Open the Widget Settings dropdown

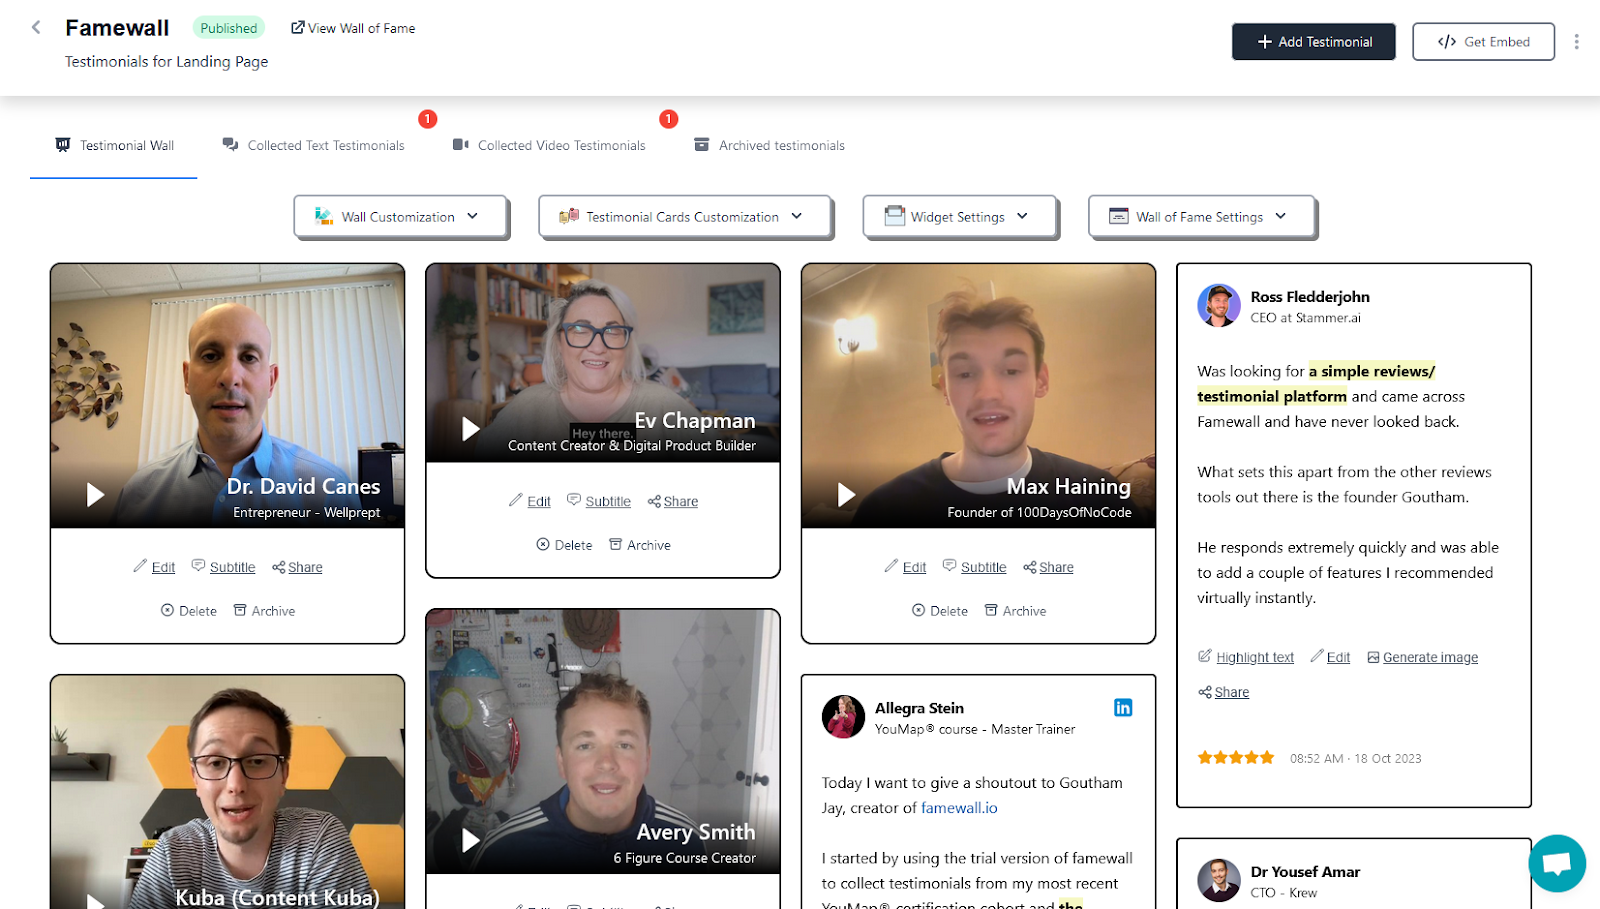point(958,216)
